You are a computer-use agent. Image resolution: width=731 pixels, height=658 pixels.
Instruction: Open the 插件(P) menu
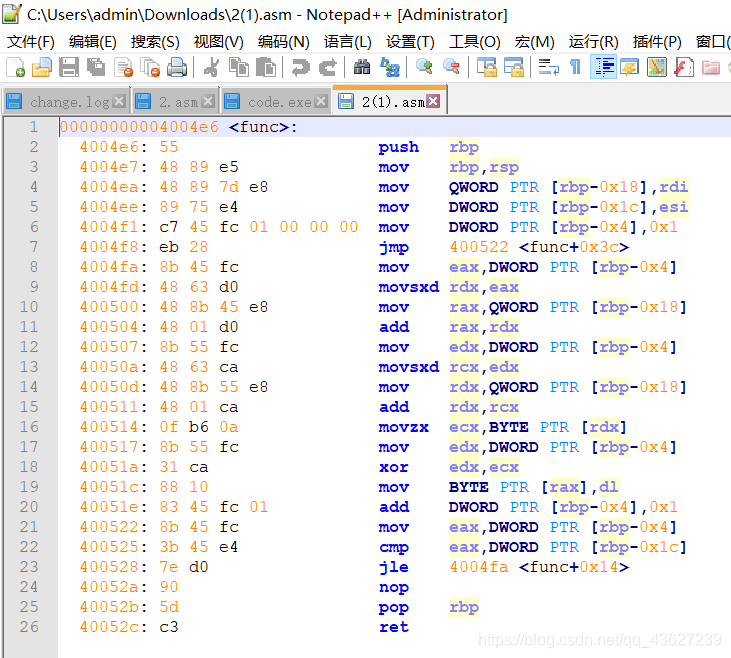point(657,42)
